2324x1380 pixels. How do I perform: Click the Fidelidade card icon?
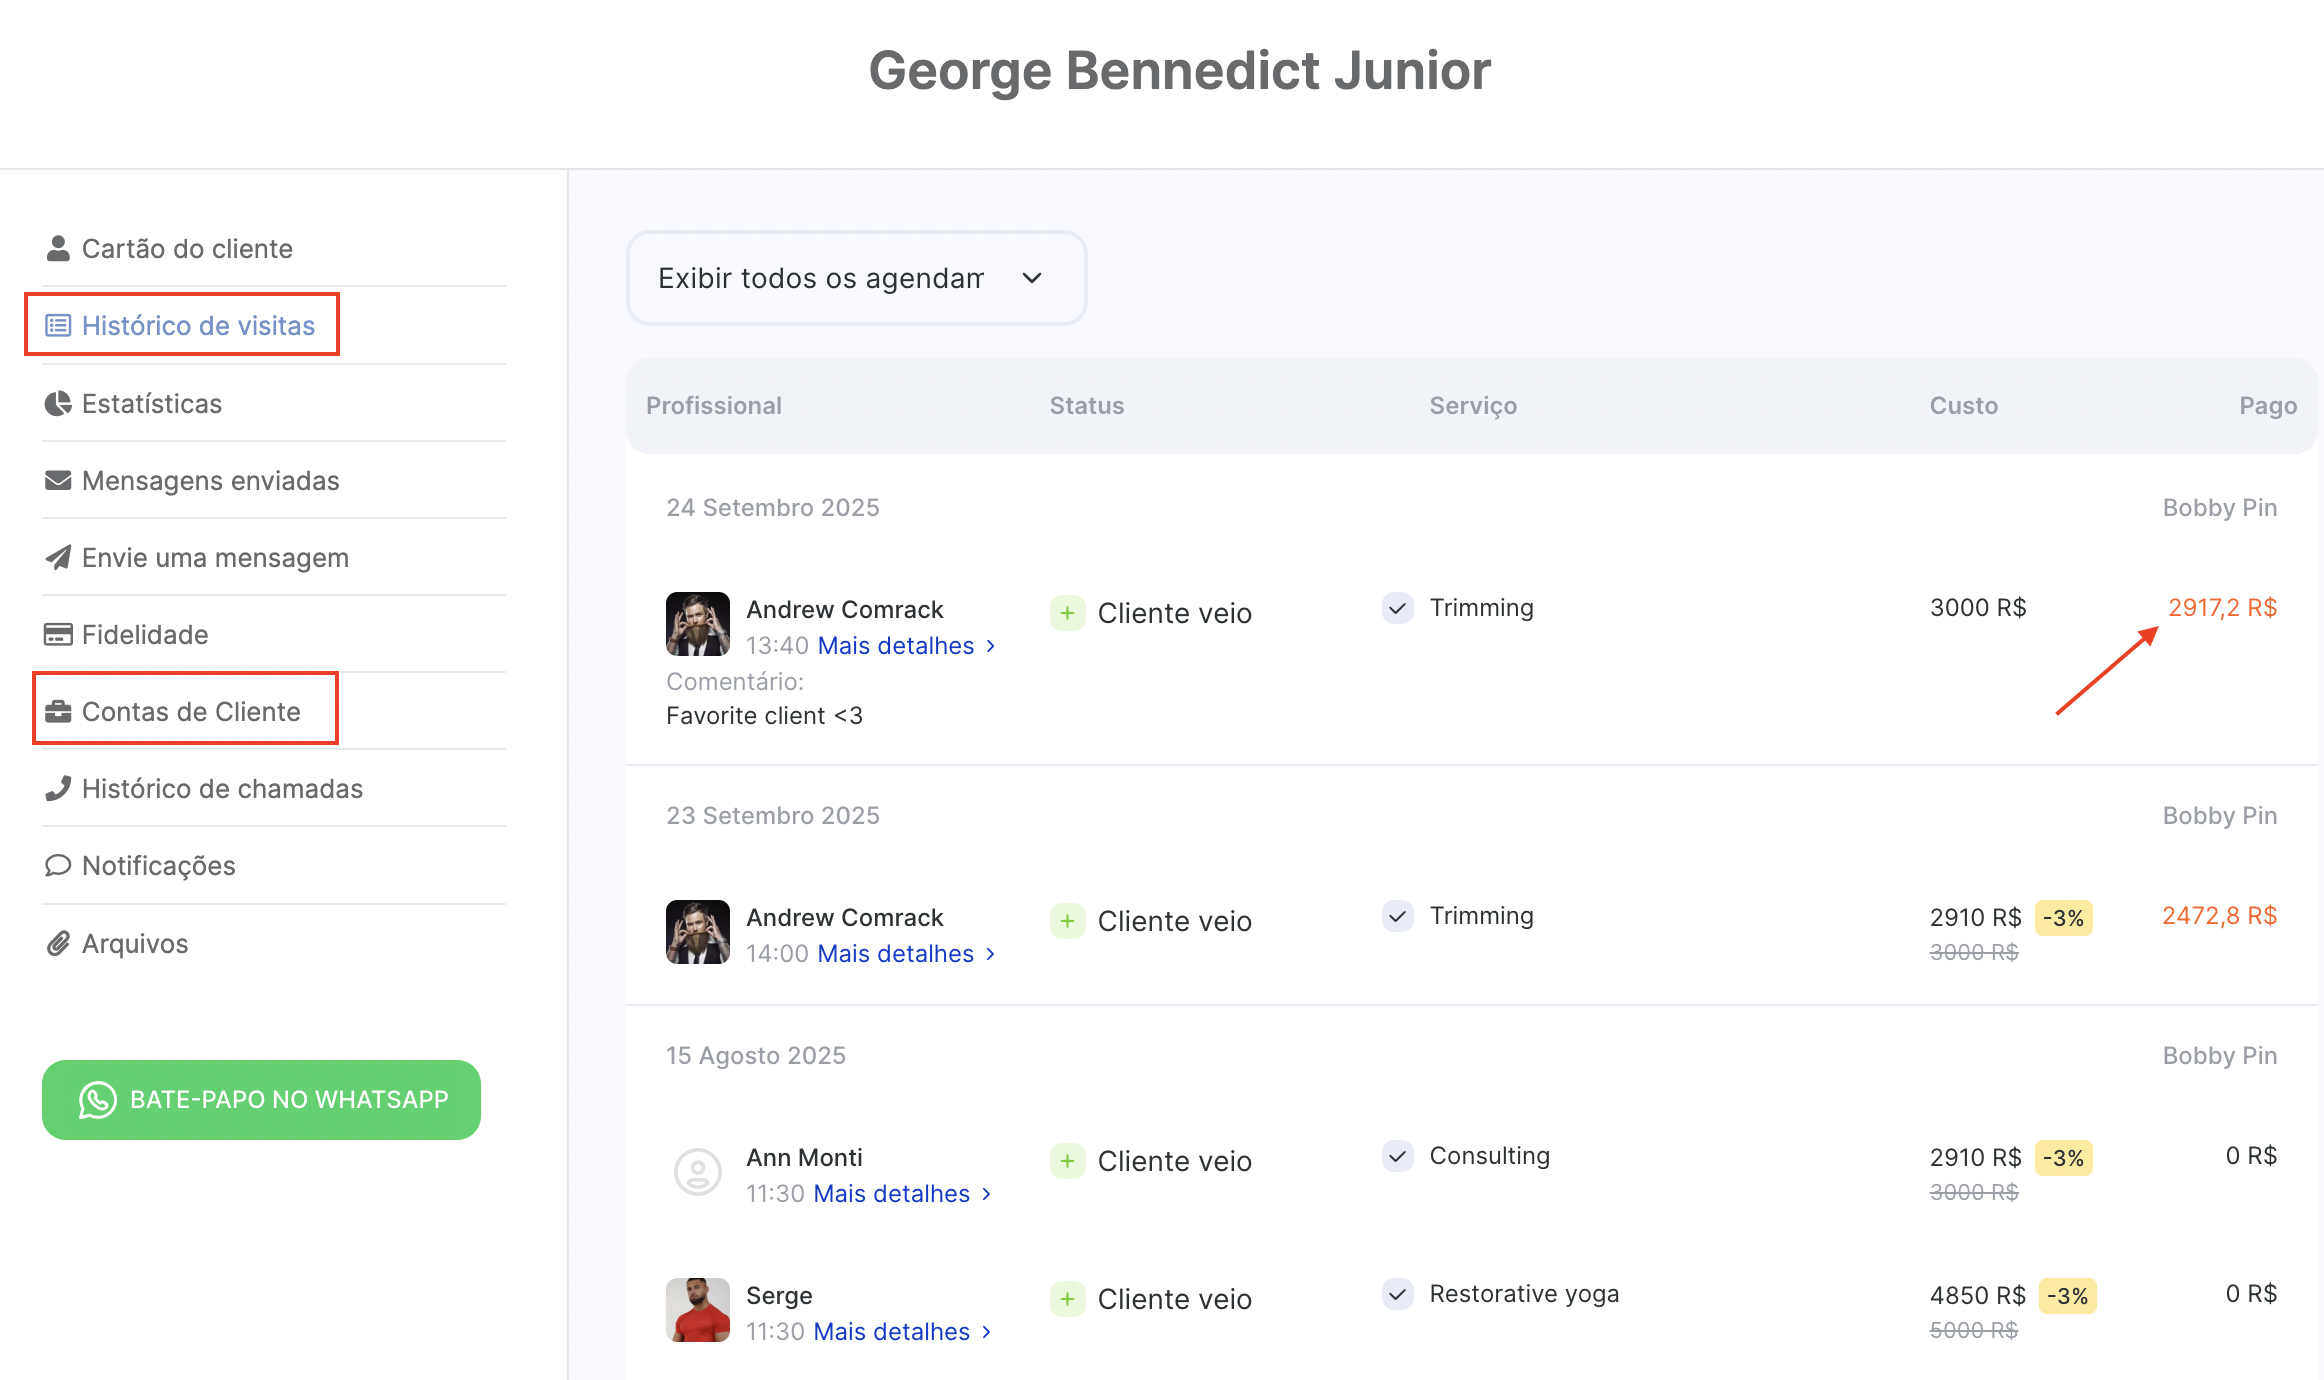pos(58,634)
